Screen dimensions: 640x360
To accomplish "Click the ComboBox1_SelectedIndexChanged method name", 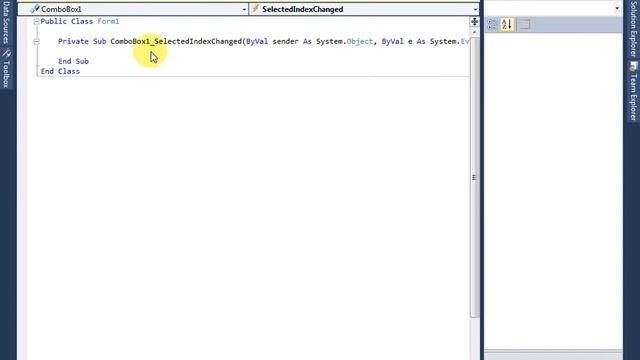I will (176, 41).
